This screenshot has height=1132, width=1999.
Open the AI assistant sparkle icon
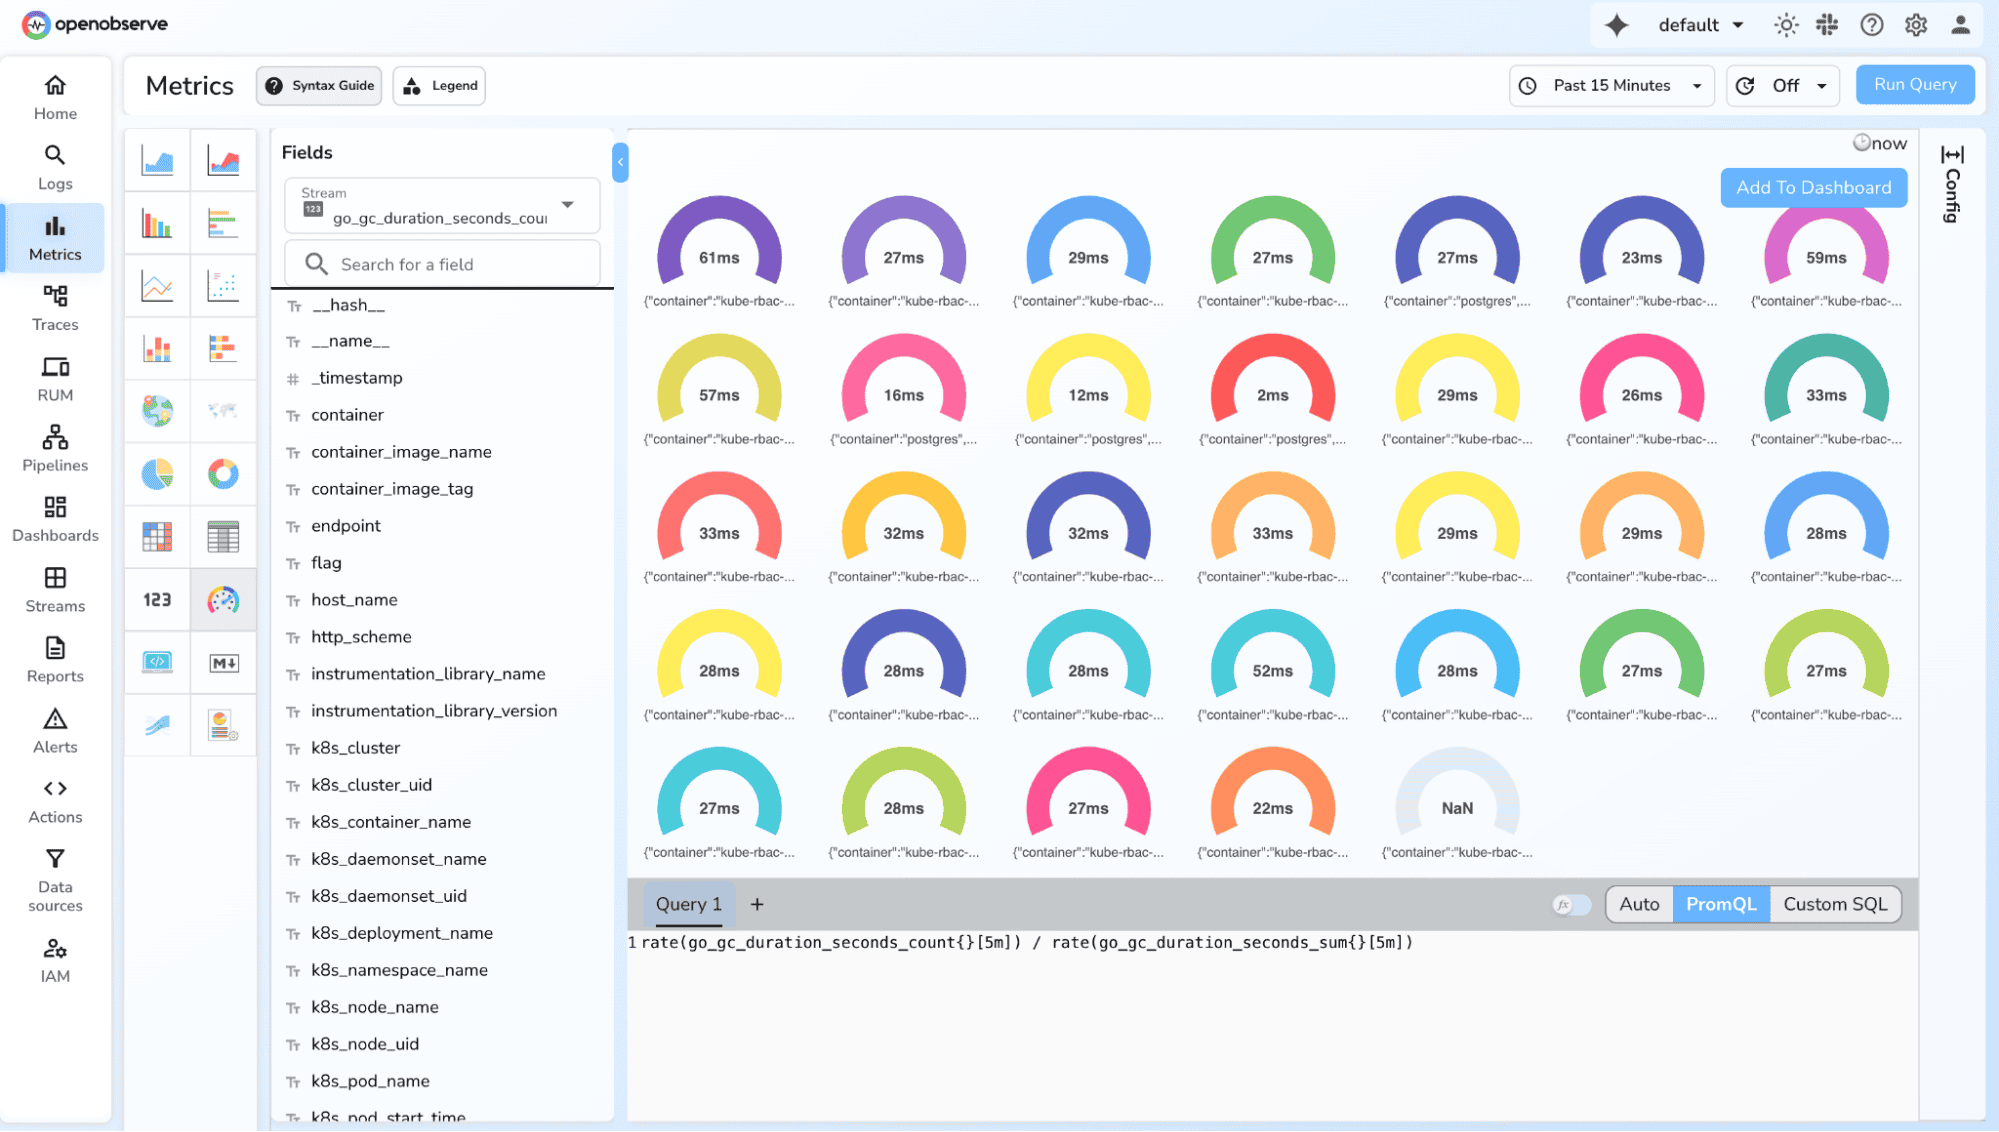pyautogui.click(x=1616, y=25)
